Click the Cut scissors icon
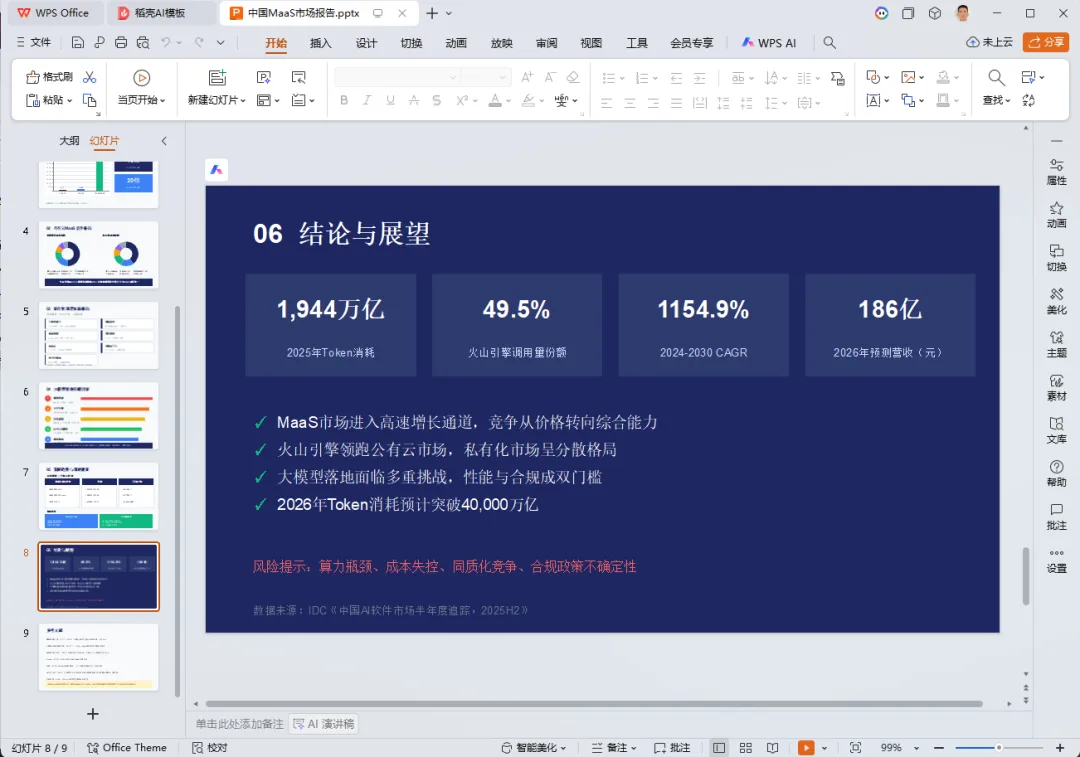Screen dimensions: 1080x757 tap(90, 77)
